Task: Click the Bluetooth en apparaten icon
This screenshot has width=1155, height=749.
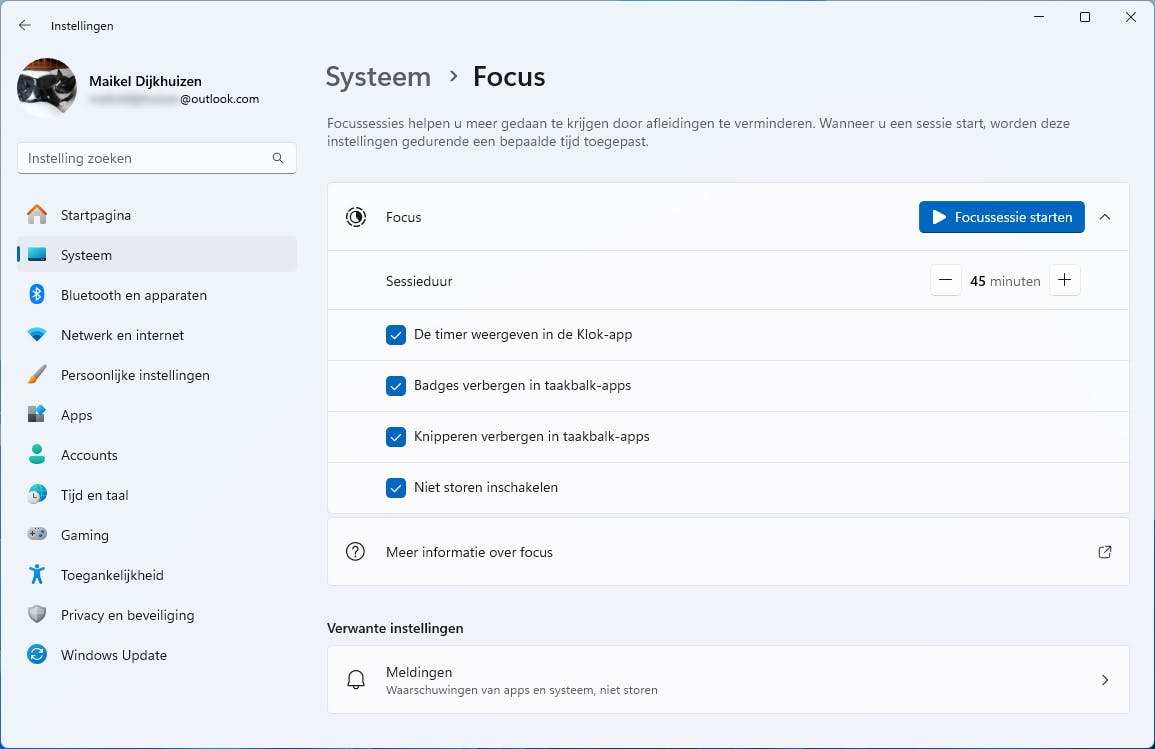Action: coord(37,295)
